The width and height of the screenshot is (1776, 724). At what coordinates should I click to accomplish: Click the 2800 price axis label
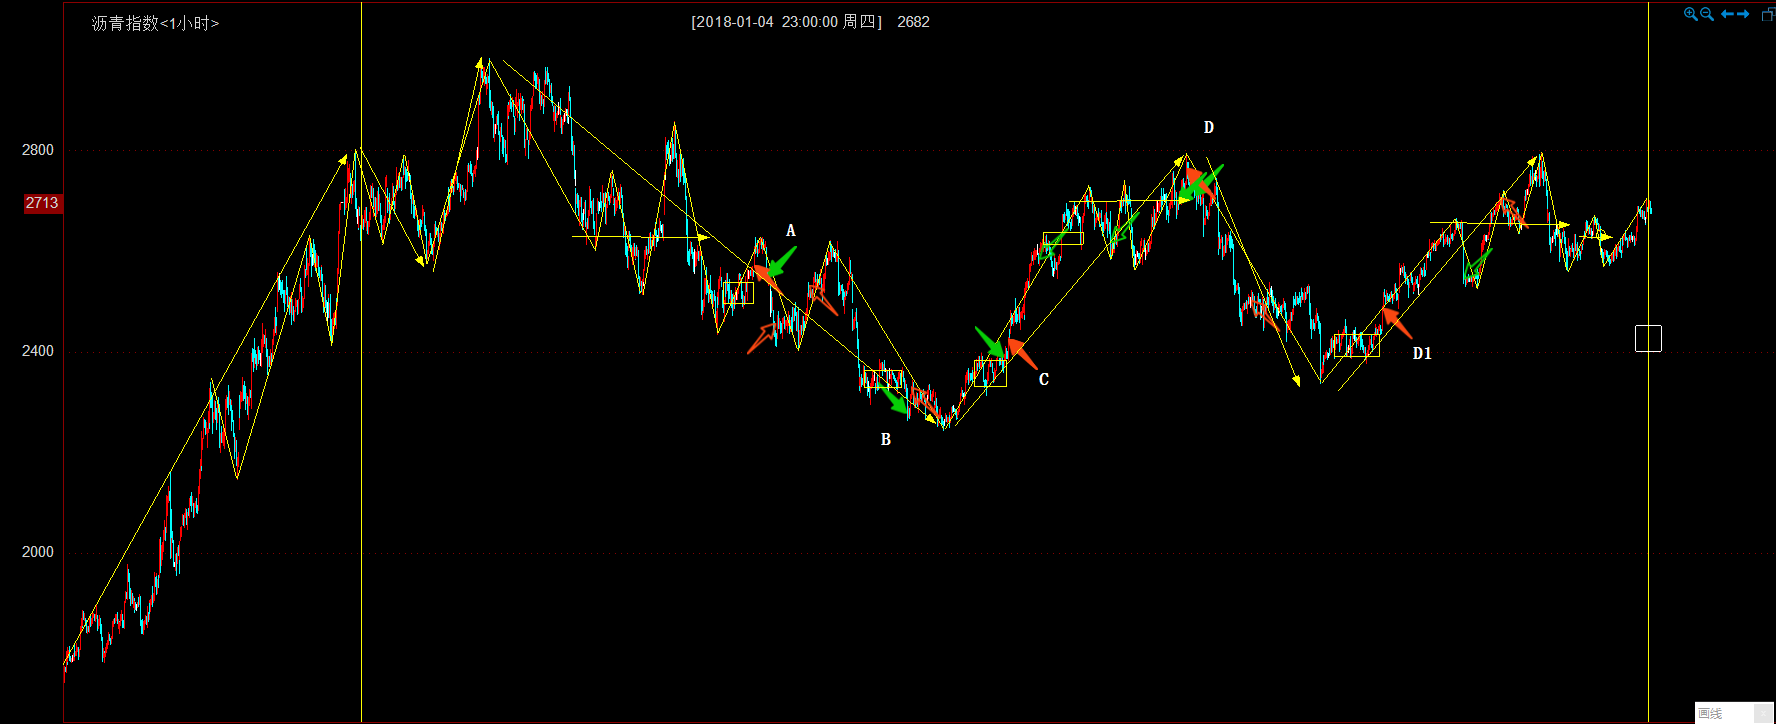pyautogui.click(x=38, y=150)
